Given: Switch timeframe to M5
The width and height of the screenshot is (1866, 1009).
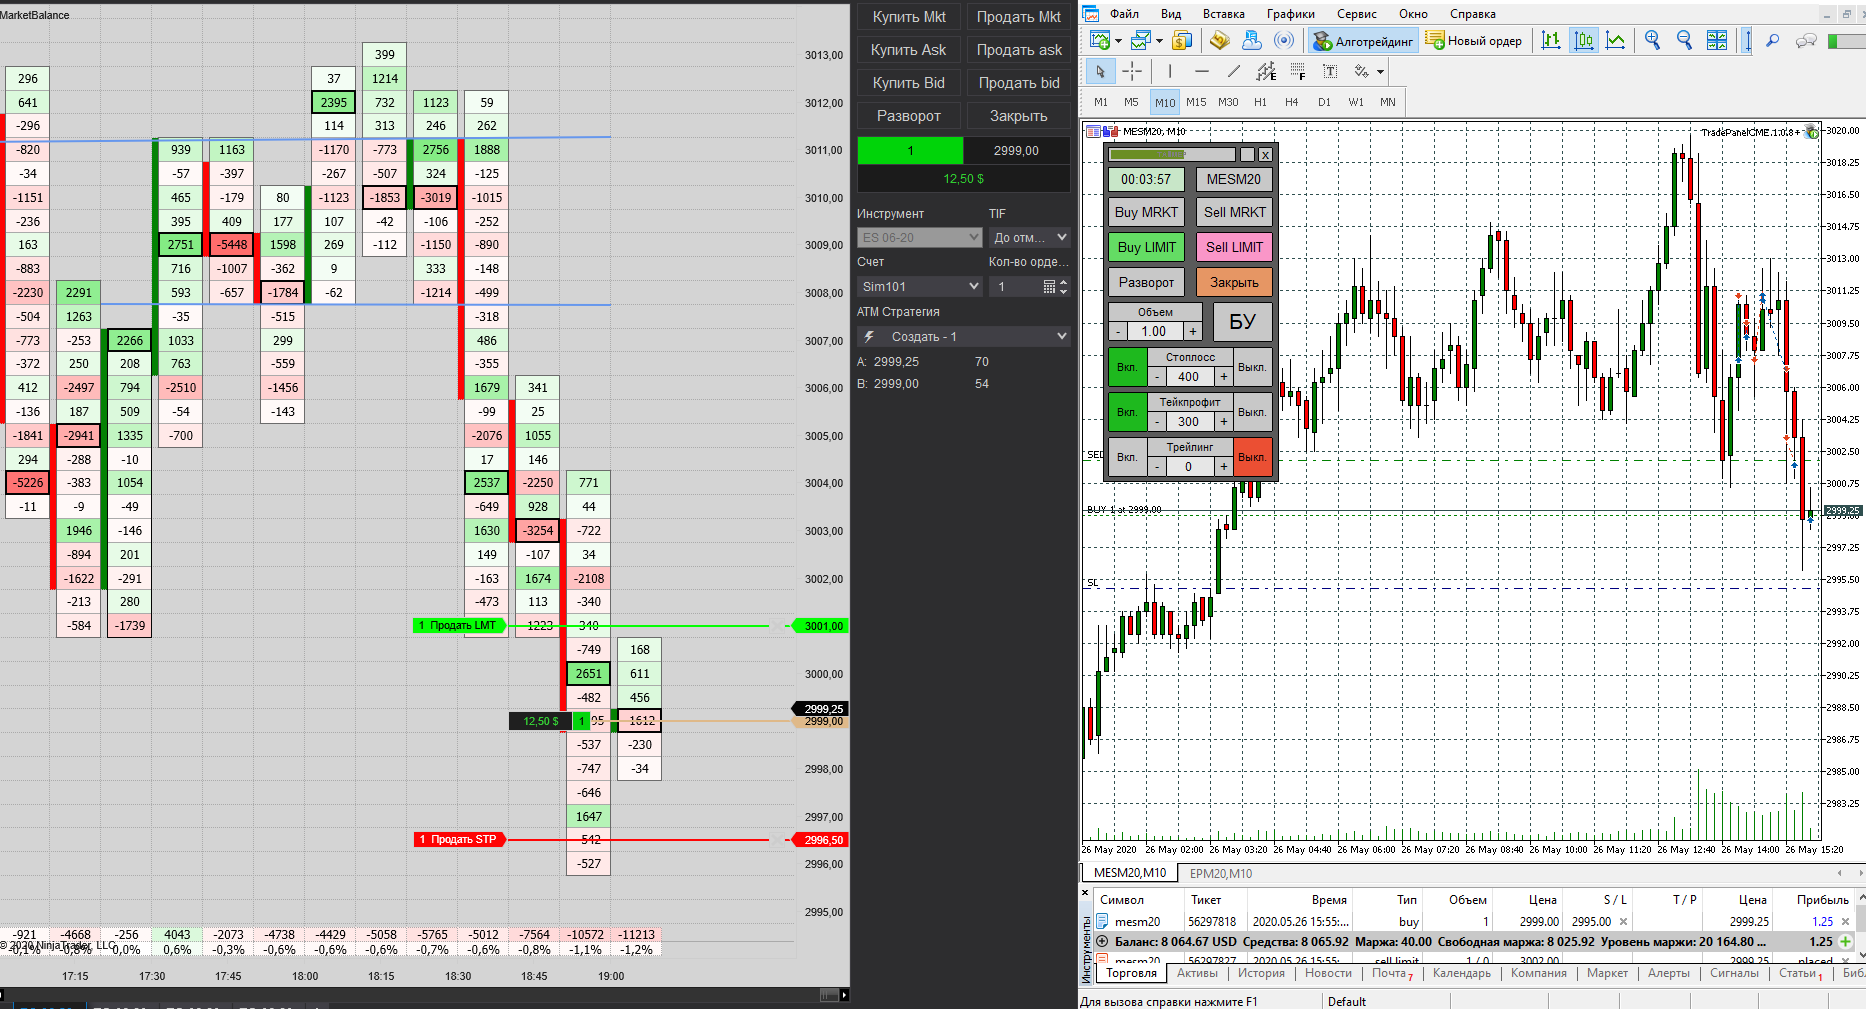Looking at the screenshot, I should (1131, 102).
